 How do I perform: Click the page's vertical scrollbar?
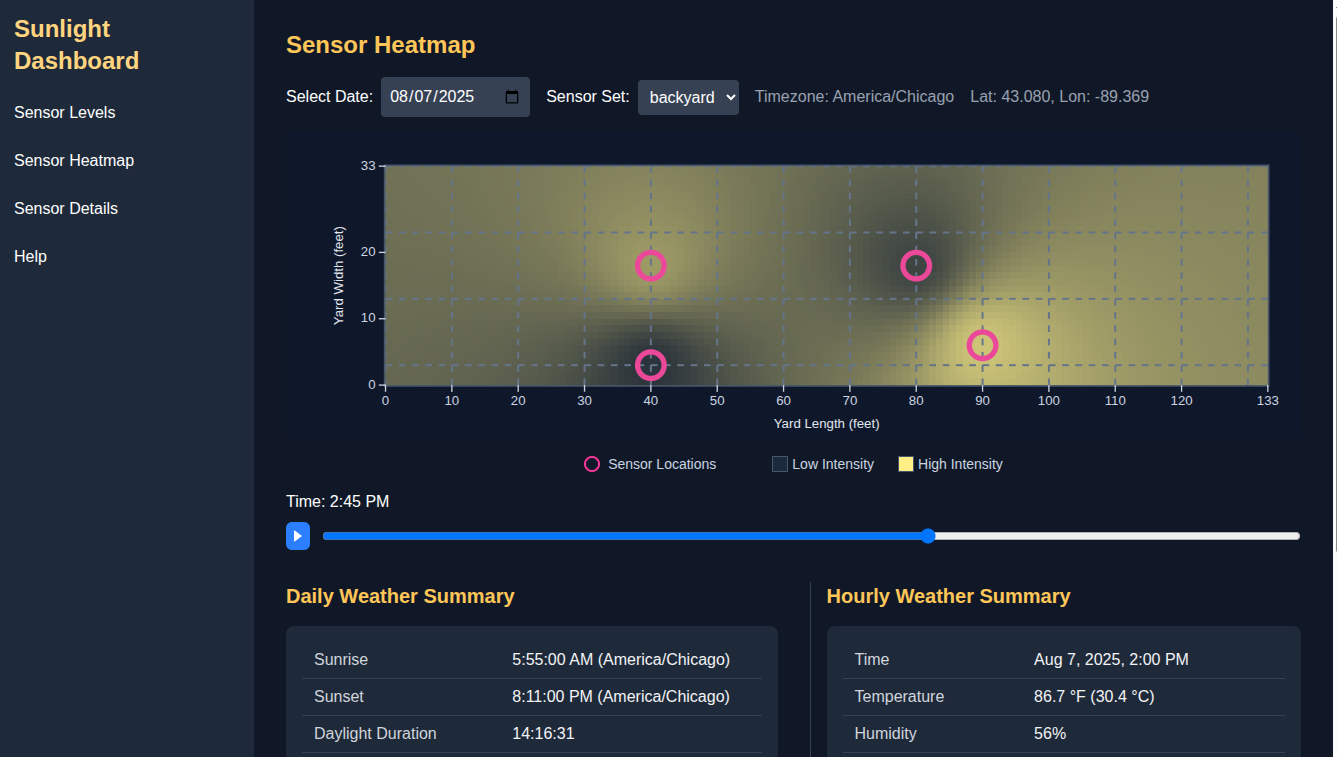click(x=1331, y=300)
